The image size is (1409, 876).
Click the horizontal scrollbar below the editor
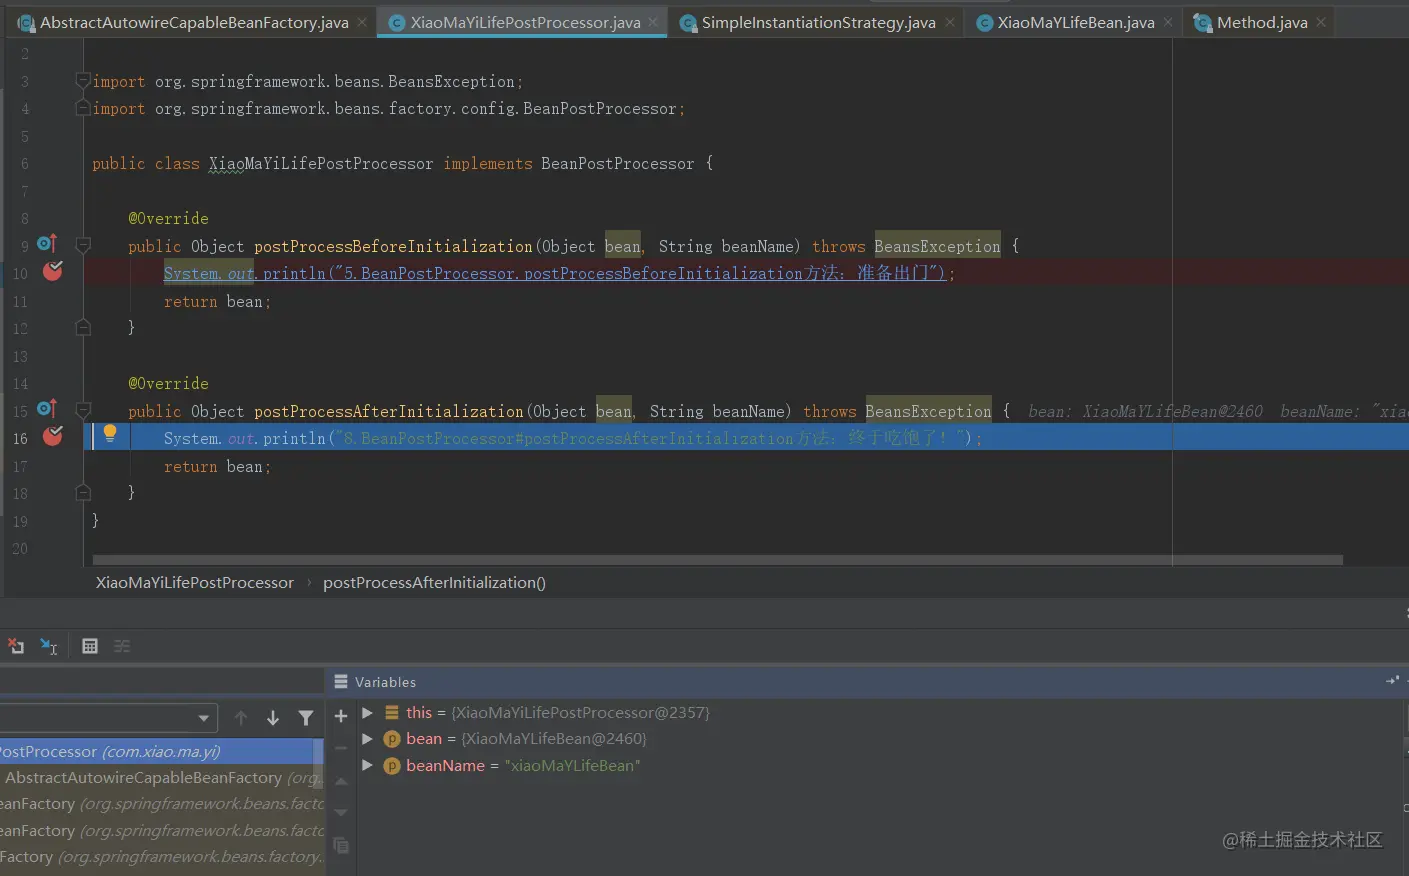coord(717,560)
